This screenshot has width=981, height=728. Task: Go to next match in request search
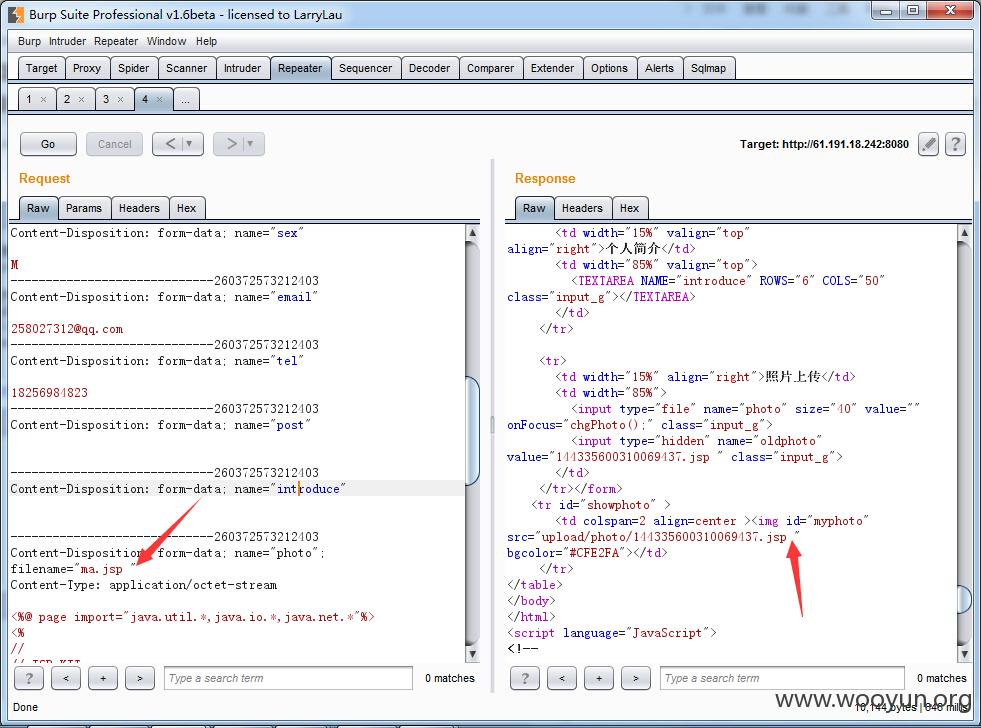140,678
